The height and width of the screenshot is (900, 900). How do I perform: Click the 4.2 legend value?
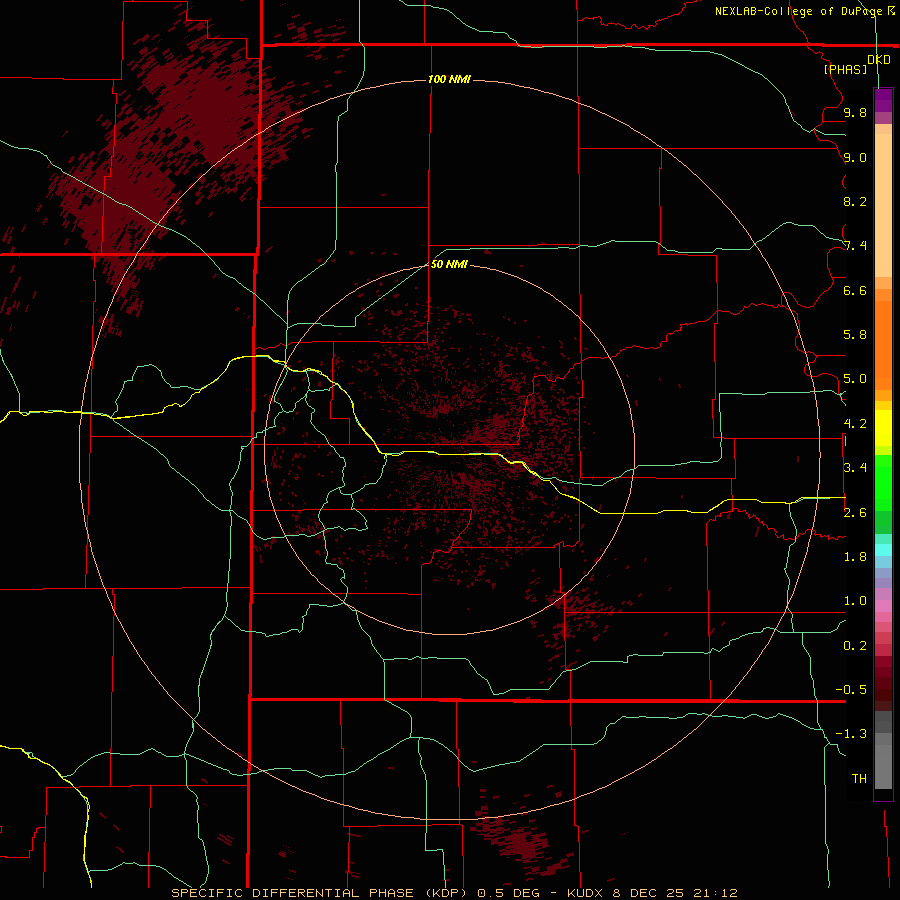pyautogui.click(x=855, y=424)
